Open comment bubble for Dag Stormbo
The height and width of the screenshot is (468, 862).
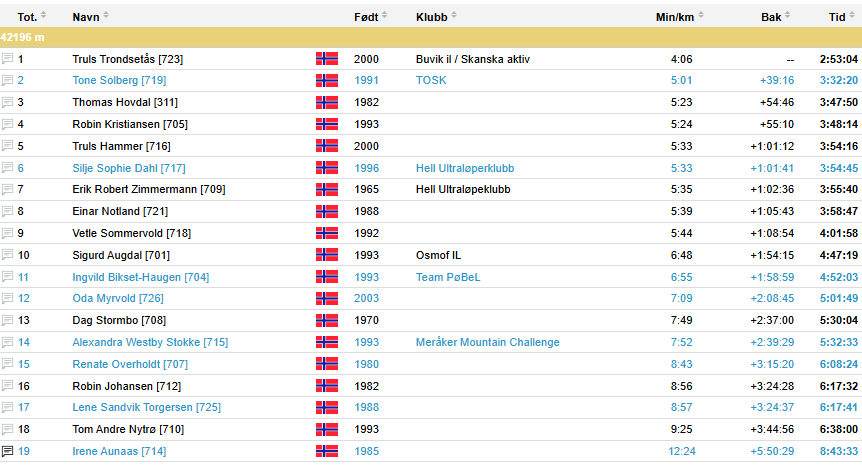(x=8, y=321)
